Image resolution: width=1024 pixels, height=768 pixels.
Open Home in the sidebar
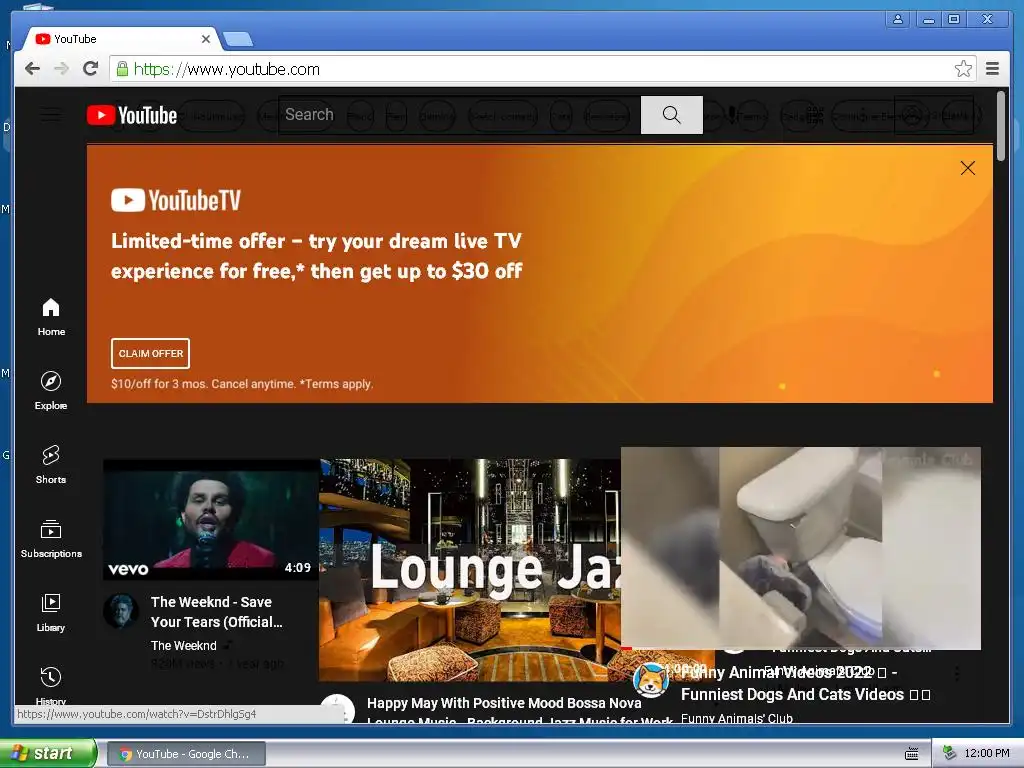coord(51,317)
